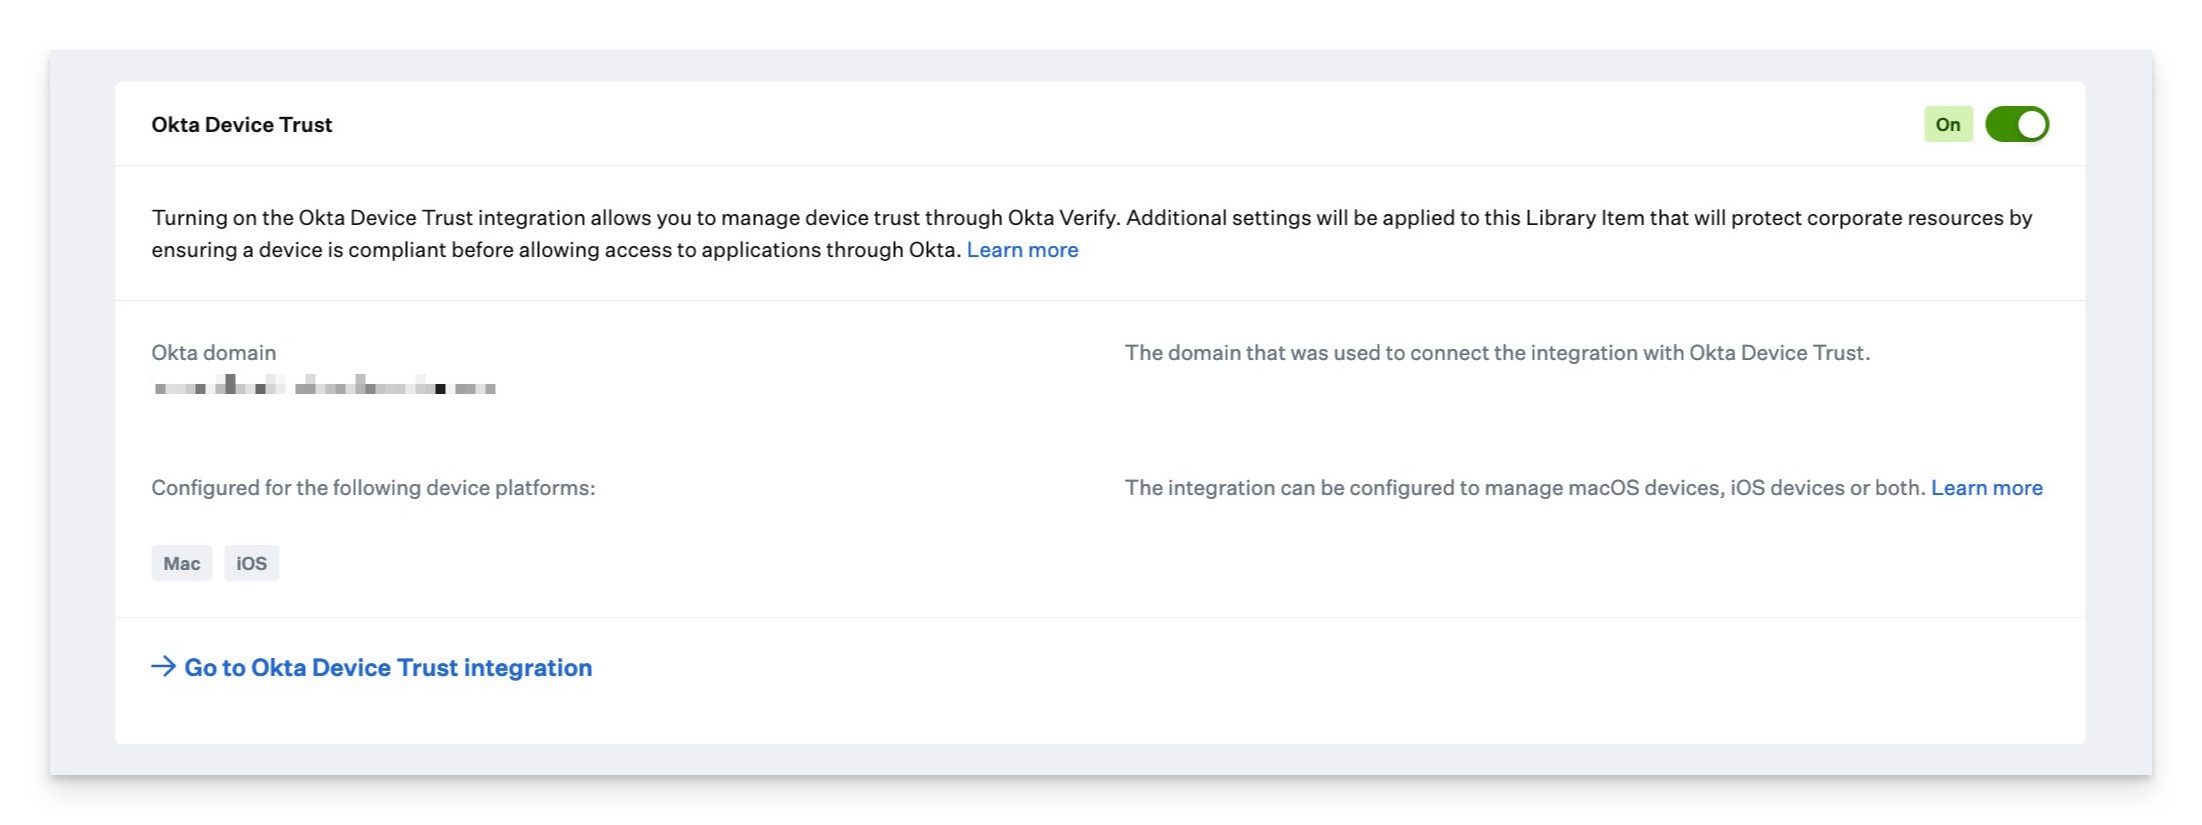Viewport: 2202px width, 825px height.
Task: Click the right arrow icon before integration link
Action: coord(163,667)
